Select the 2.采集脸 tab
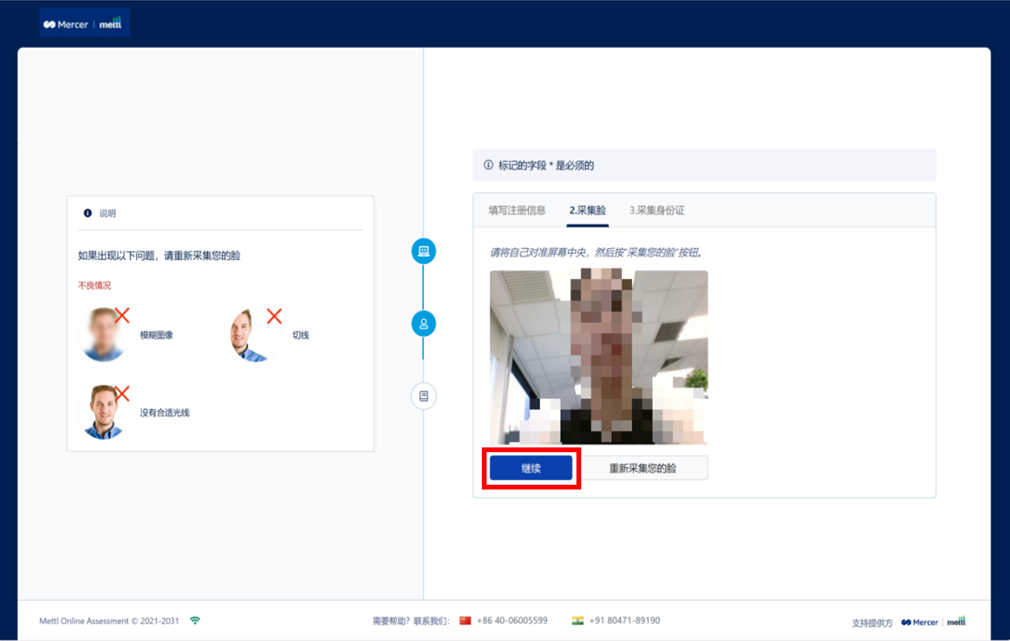The height and width of the screenshot is (641, 1010). pyautogui.click(x=587, y=210)
